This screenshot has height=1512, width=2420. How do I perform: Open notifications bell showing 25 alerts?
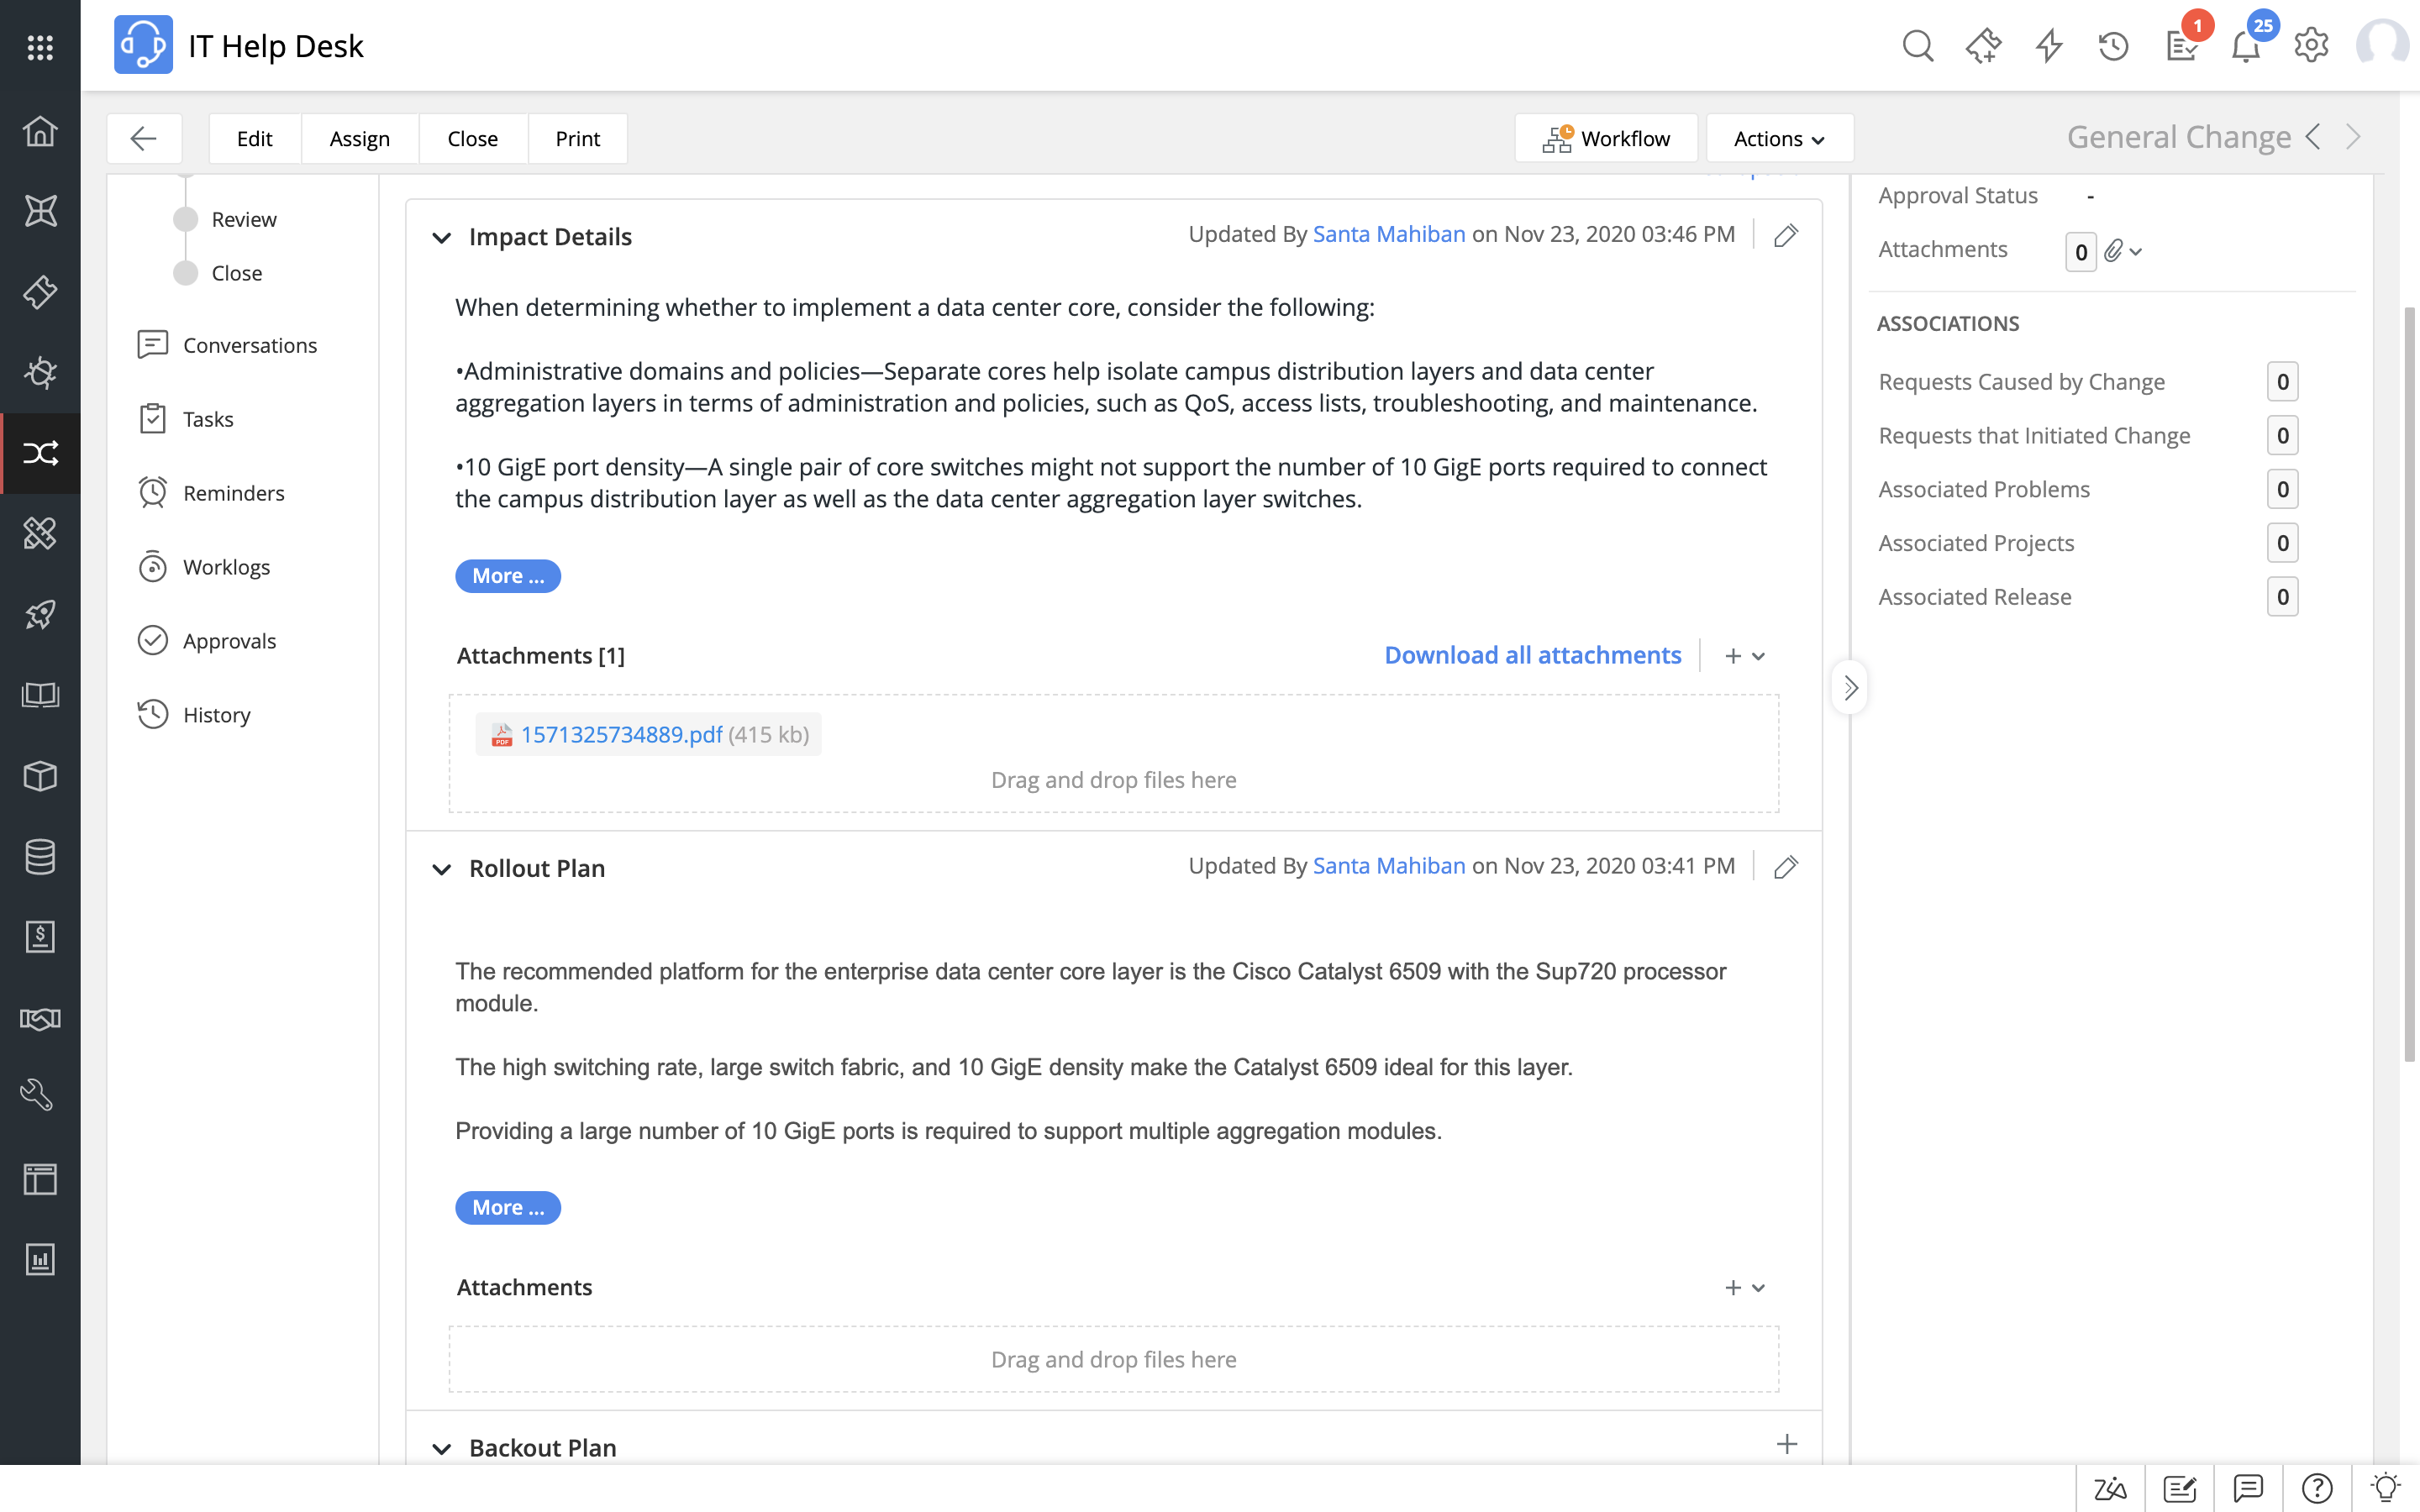2246,46
